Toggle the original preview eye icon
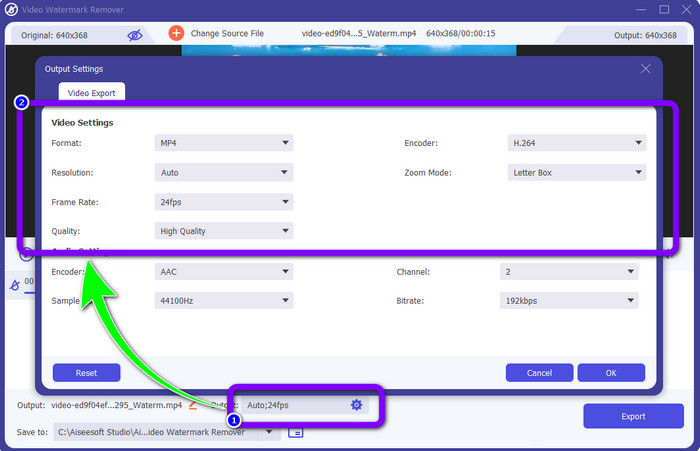This screenshot has width=700, height=451. point(135,35)
